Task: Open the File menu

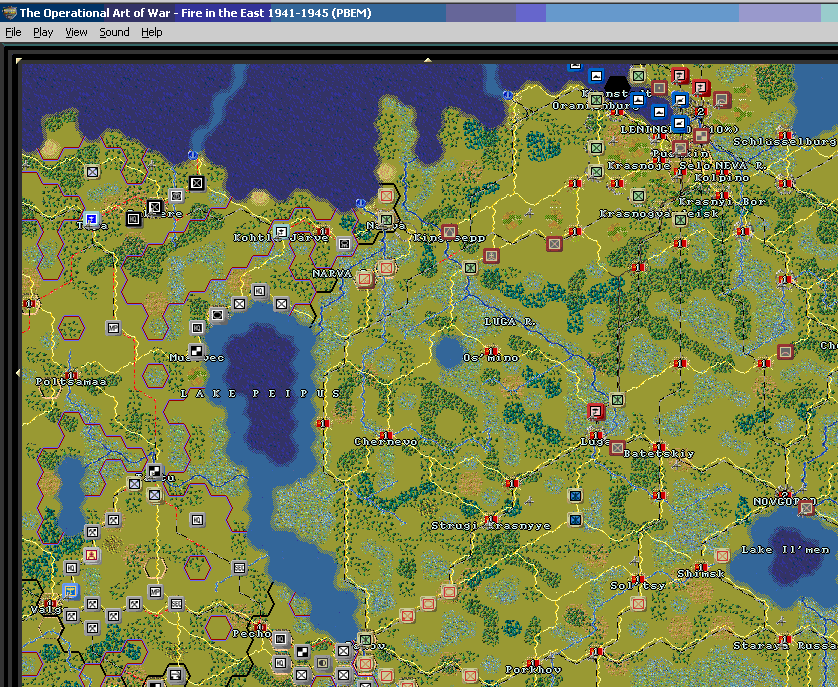Action: (x=13, y=33)
